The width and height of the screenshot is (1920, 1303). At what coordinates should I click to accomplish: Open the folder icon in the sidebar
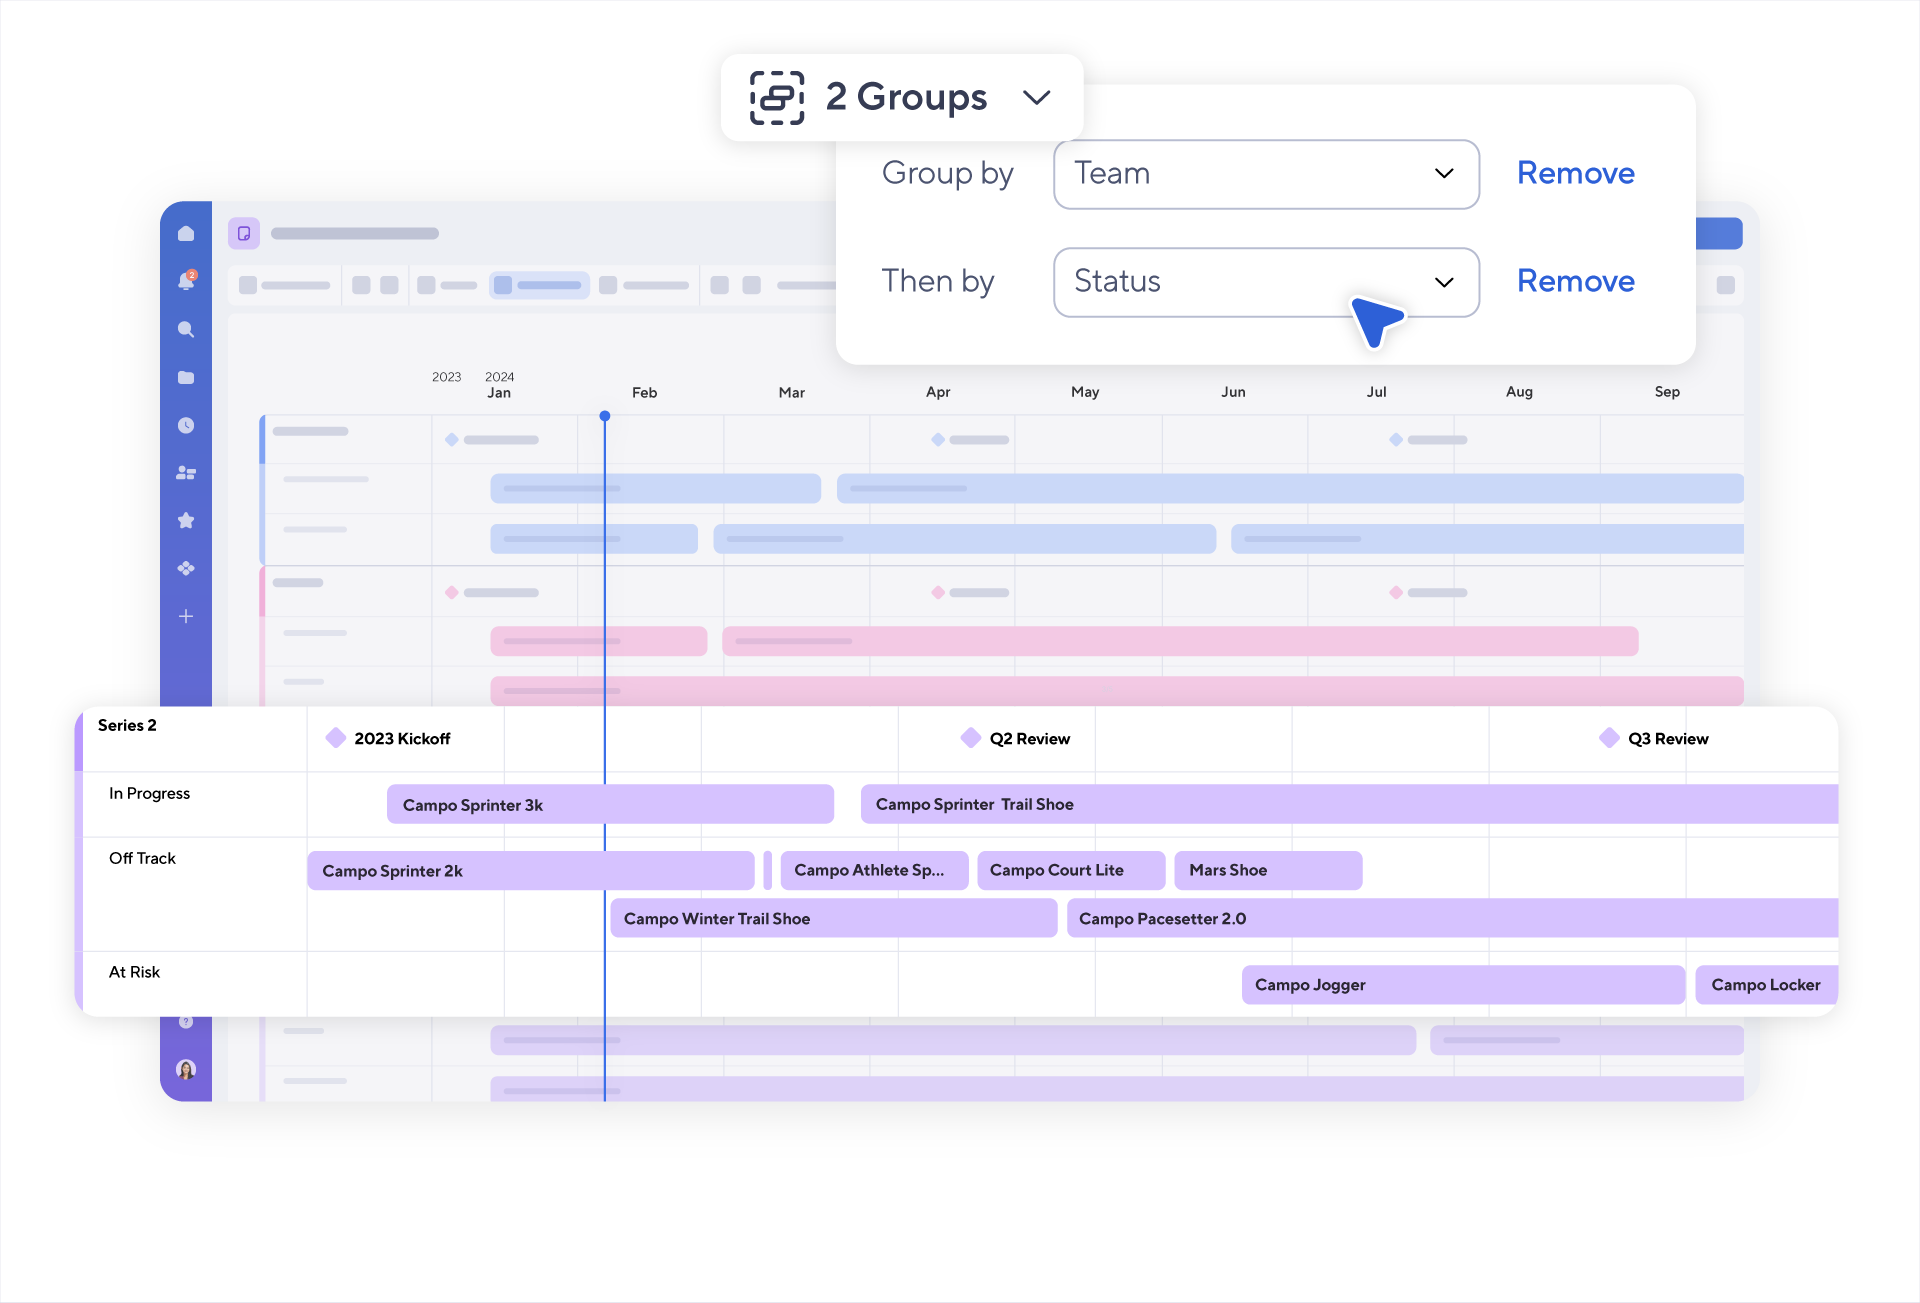pos(186,378)
